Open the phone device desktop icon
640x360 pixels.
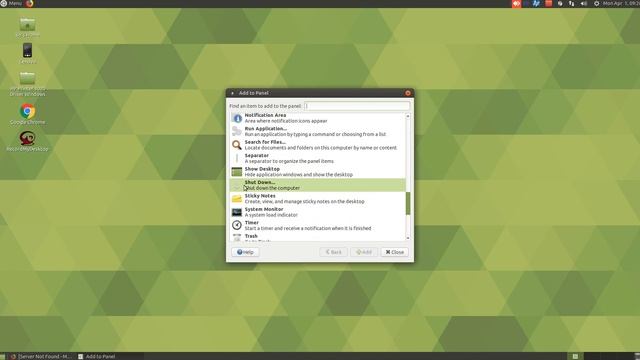27,51
